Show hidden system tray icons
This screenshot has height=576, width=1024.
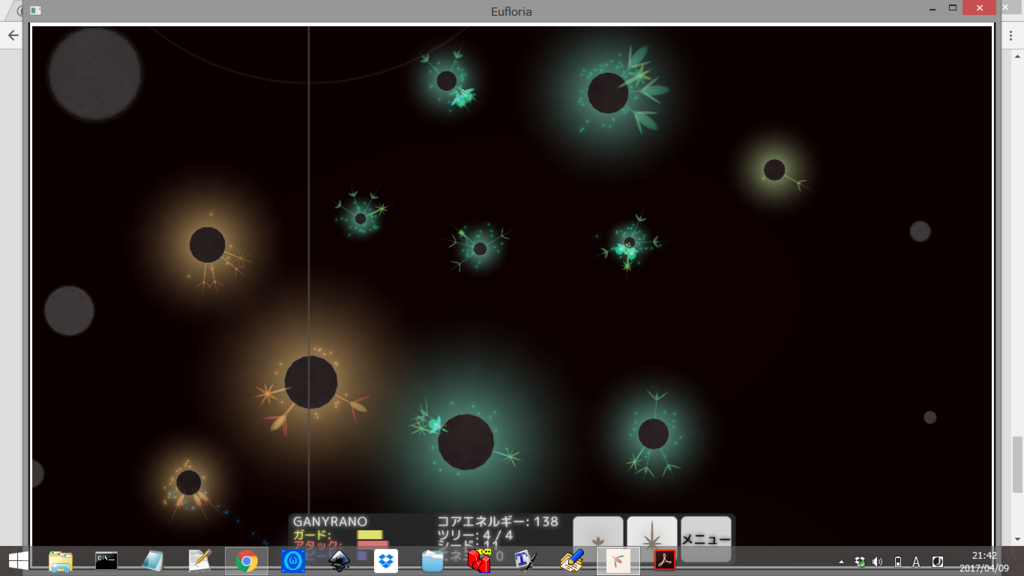[x=841, y=562]
